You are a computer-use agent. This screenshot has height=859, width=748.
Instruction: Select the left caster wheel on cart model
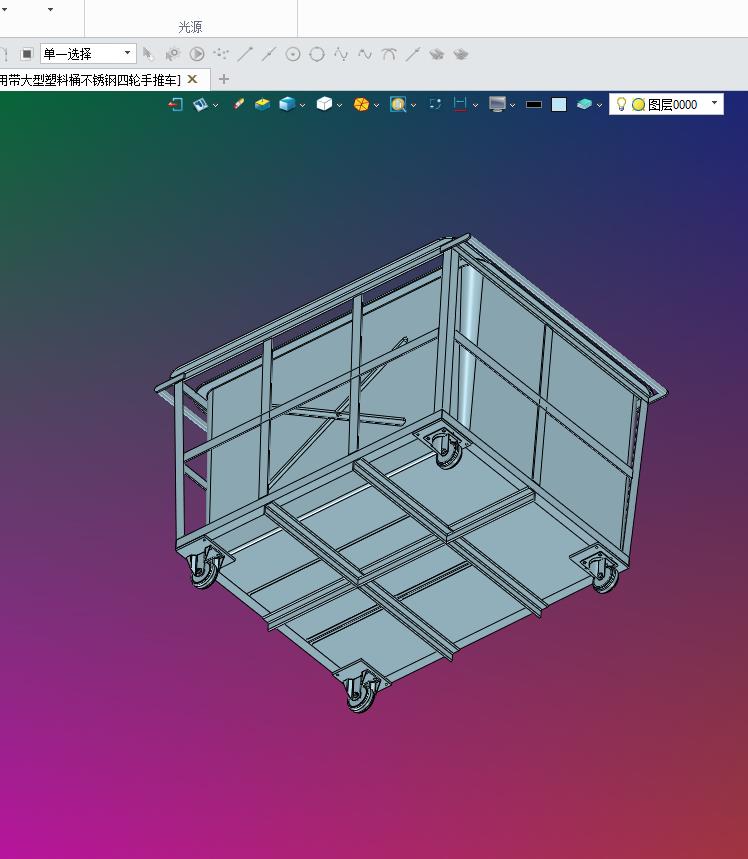coord(204,566)
